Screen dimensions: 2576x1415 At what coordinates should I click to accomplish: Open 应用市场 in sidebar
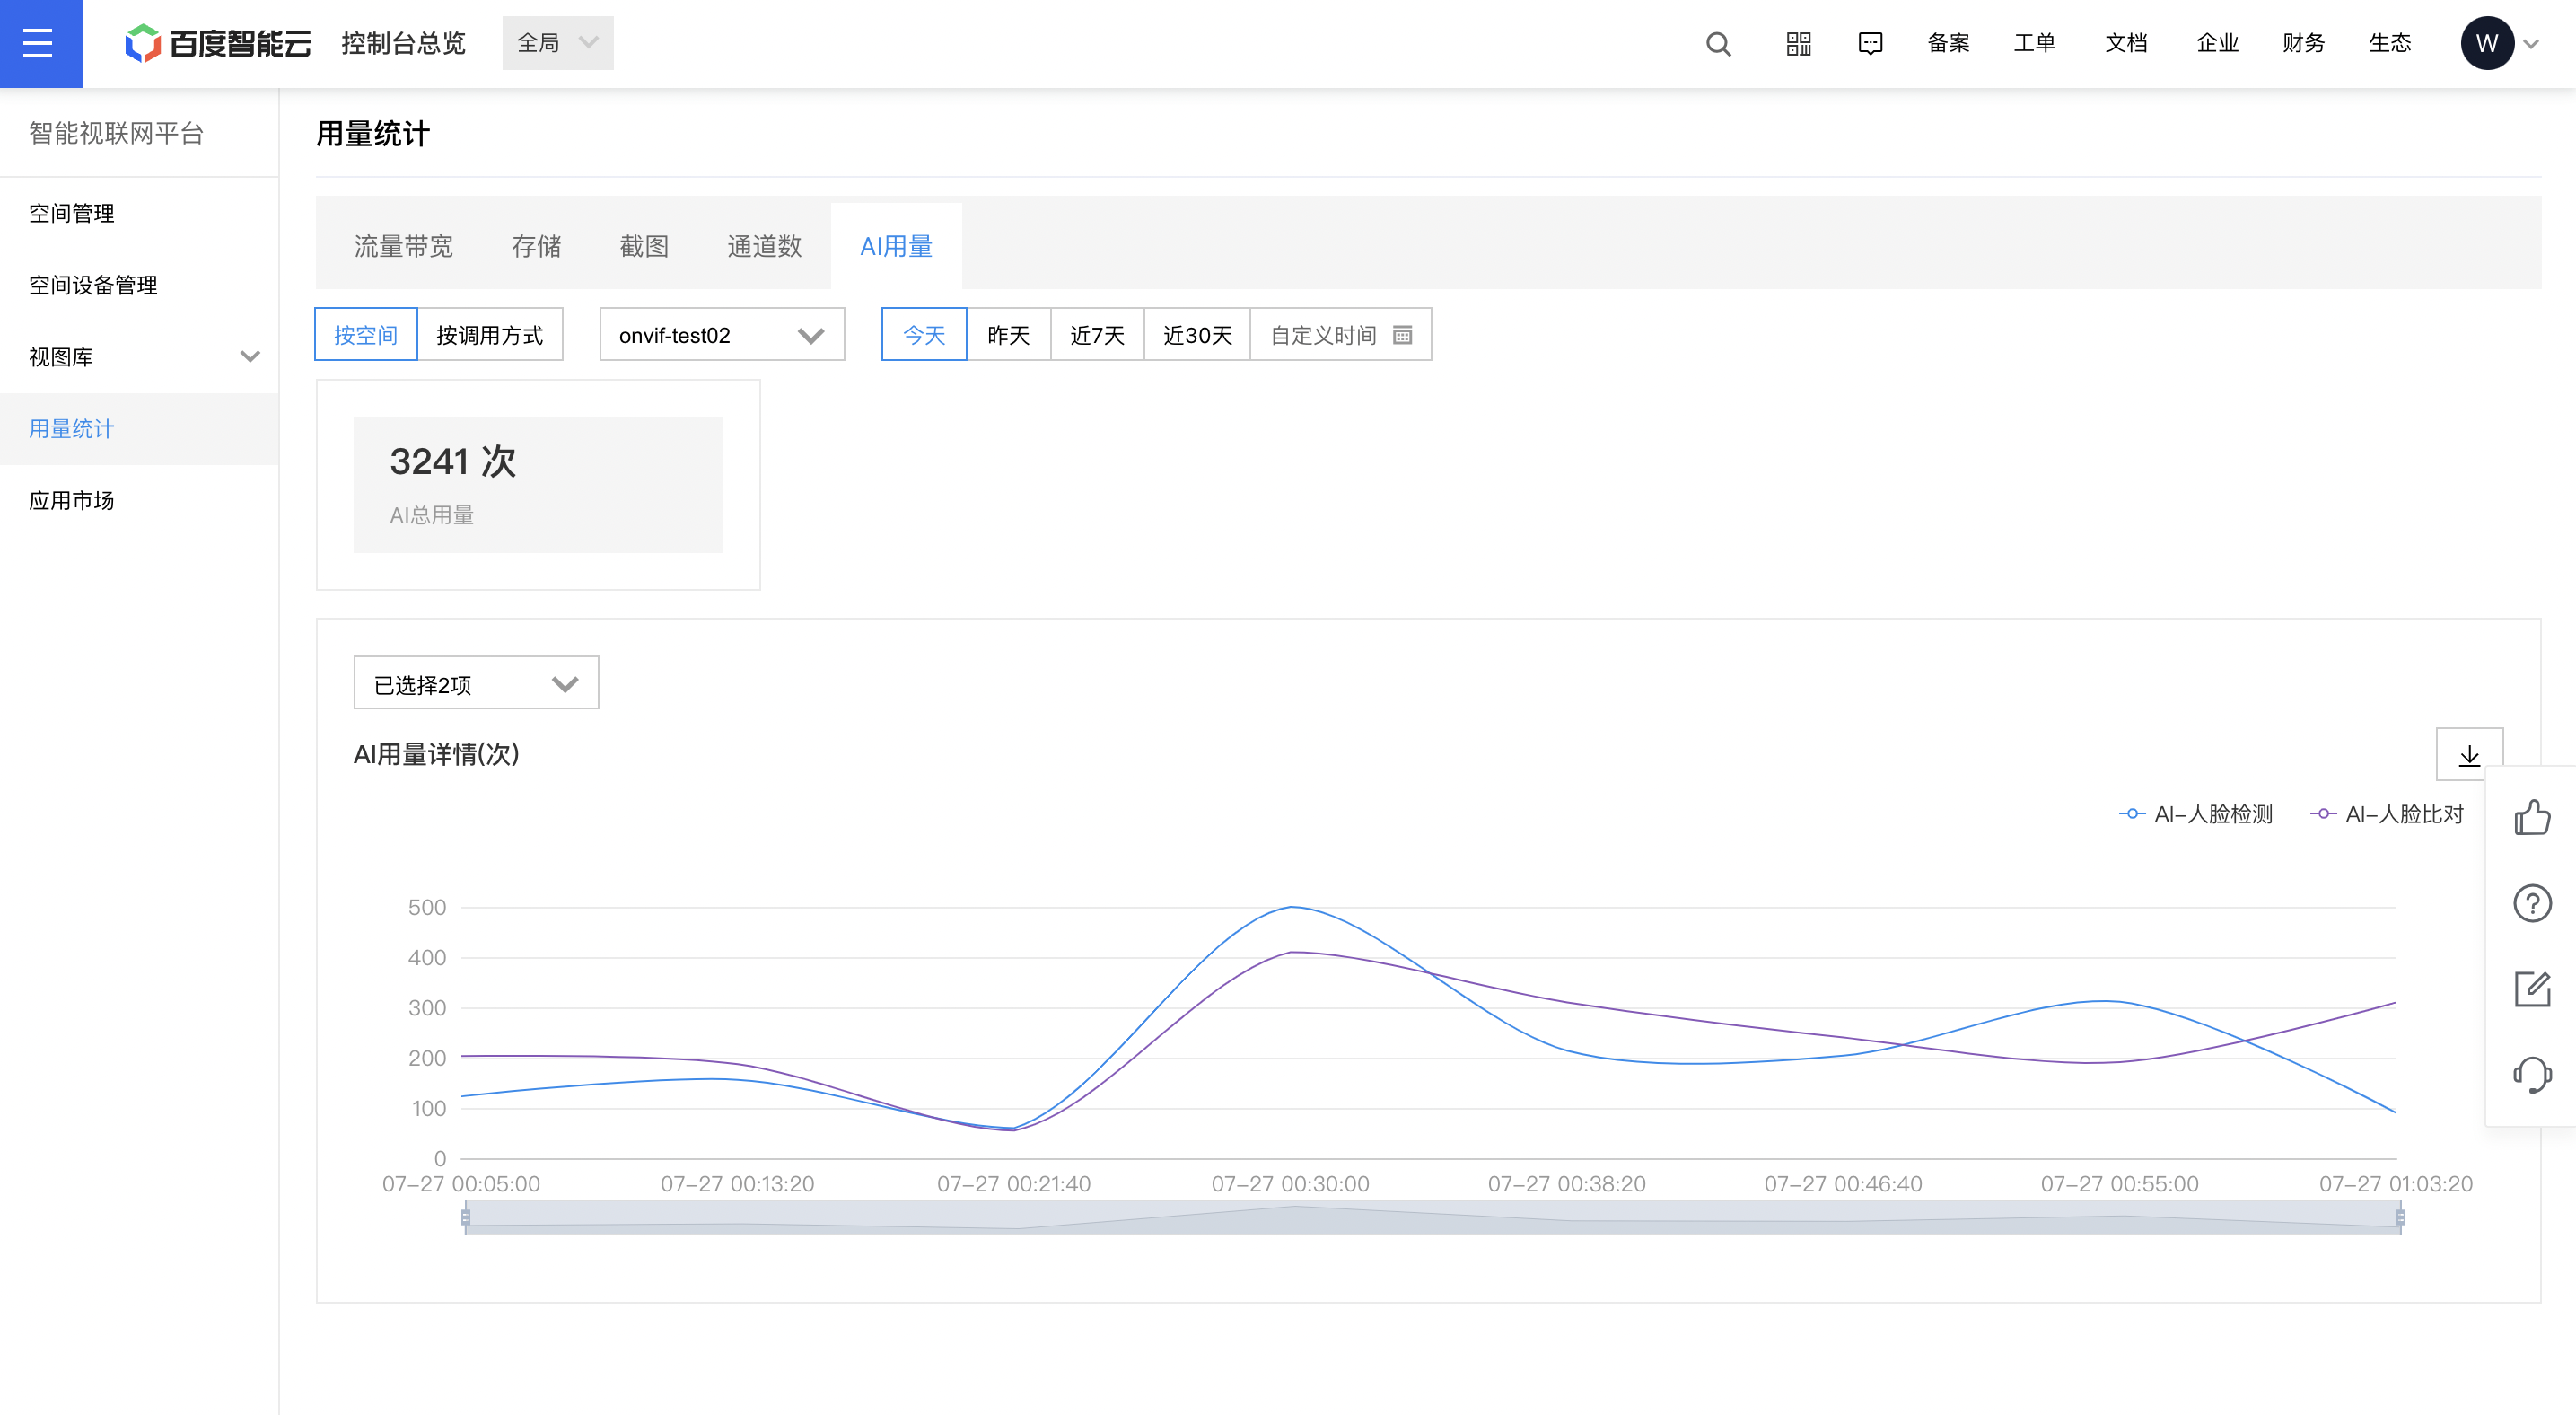pyautogui.click(x=139, y=501)
